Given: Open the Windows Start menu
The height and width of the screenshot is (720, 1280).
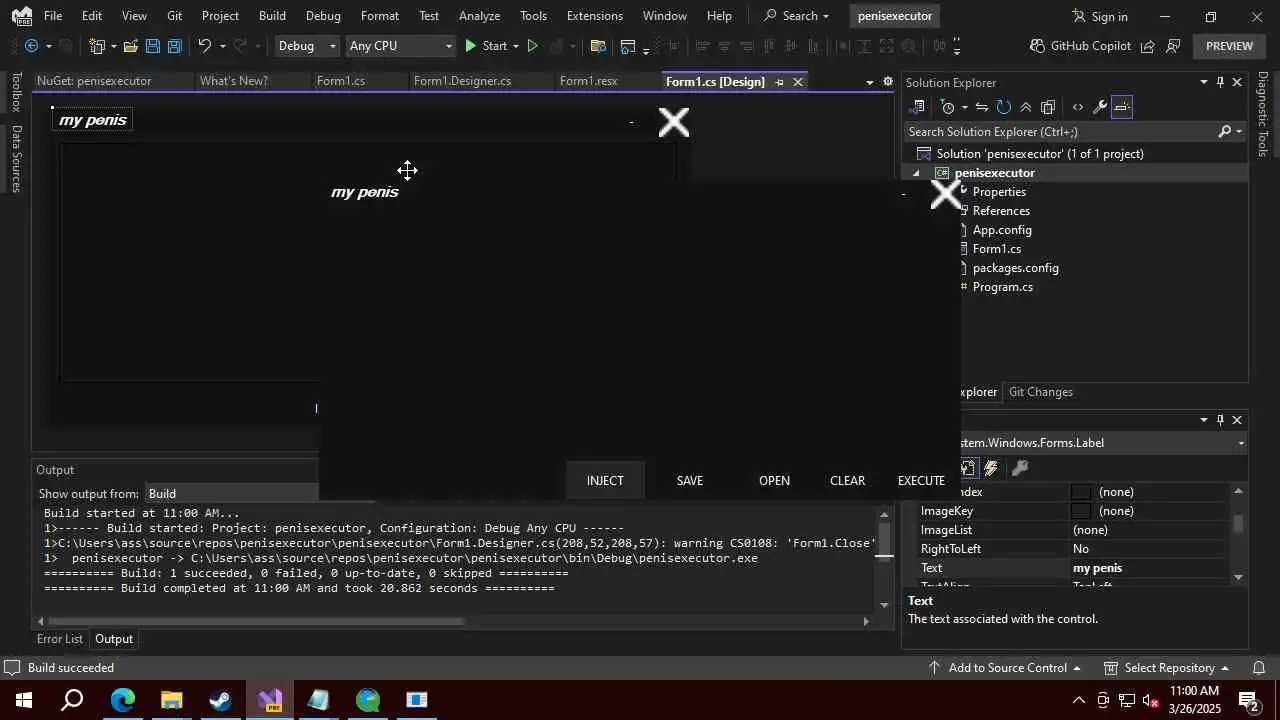Looking at the screenshot, I should 24,700.
